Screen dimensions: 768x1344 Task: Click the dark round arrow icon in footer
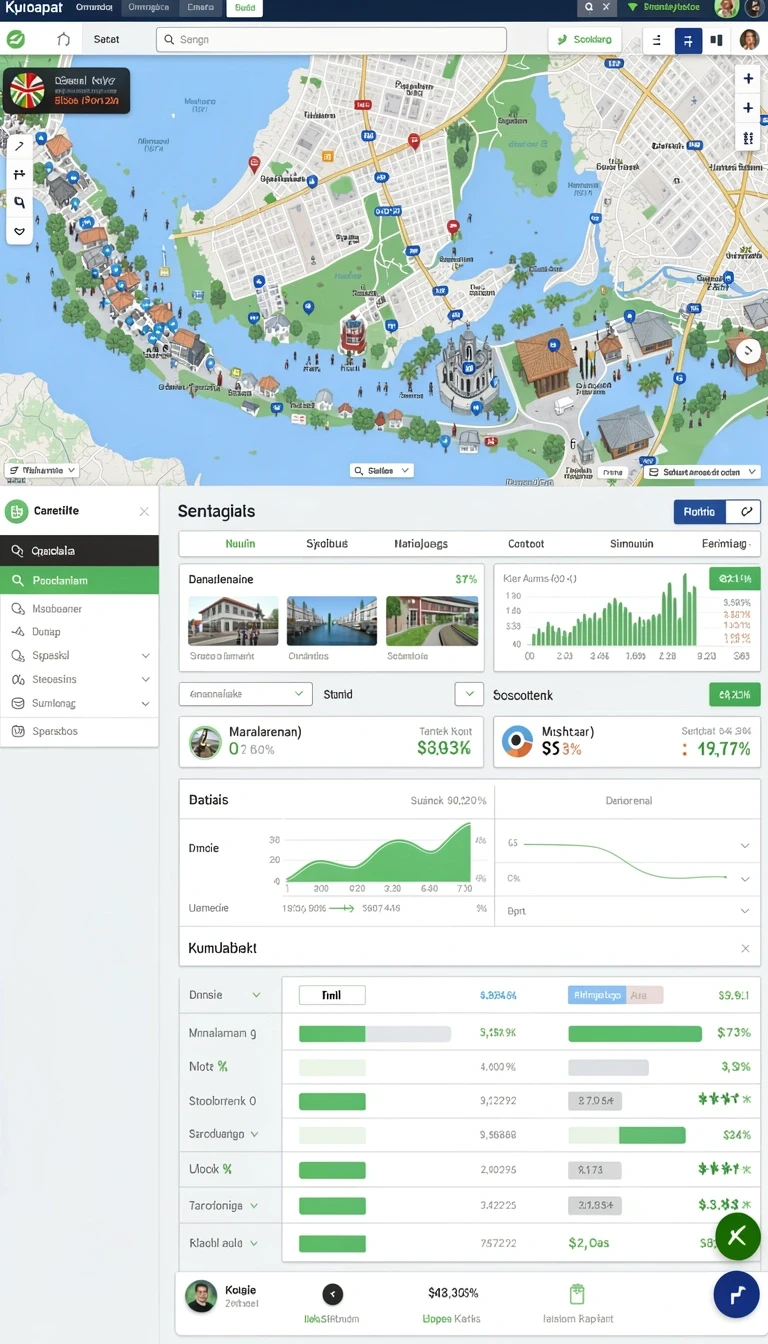point(333,1294)
